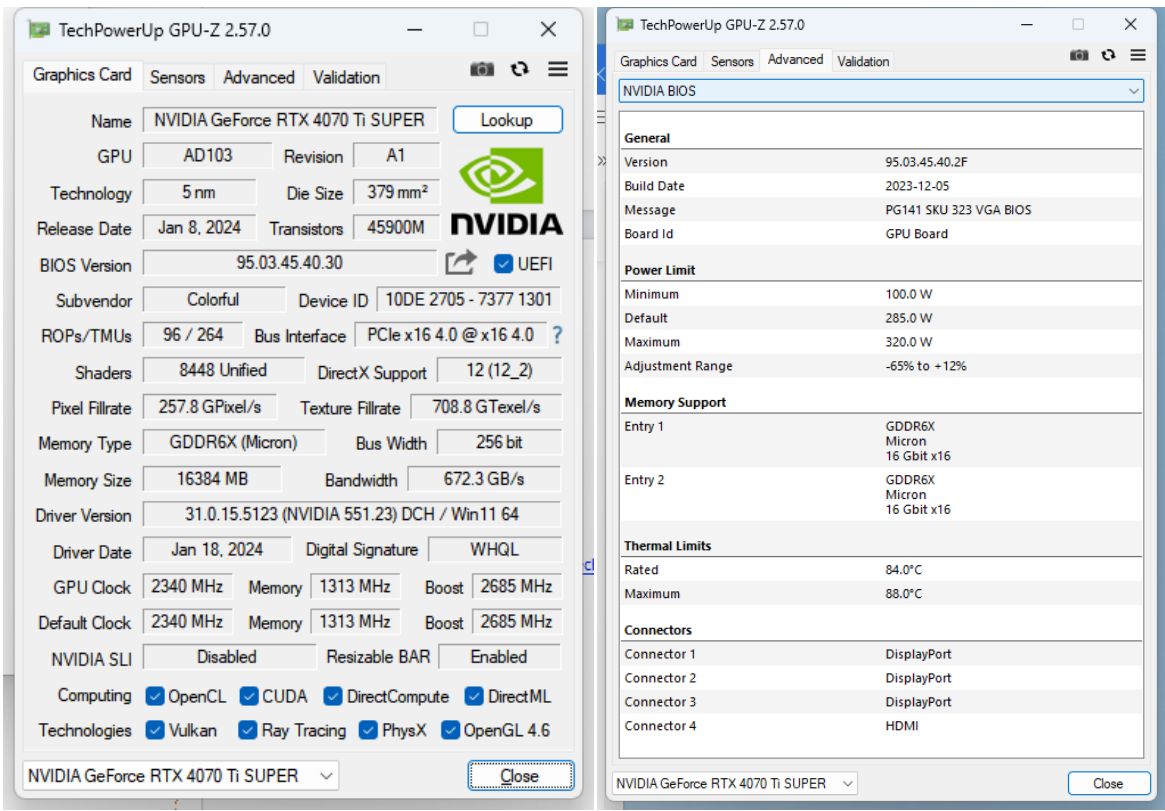Viewport: 1165px width, 811px height.
Task: Switch to Sensors tab in the left window
Action: click(x=177, y=77)
